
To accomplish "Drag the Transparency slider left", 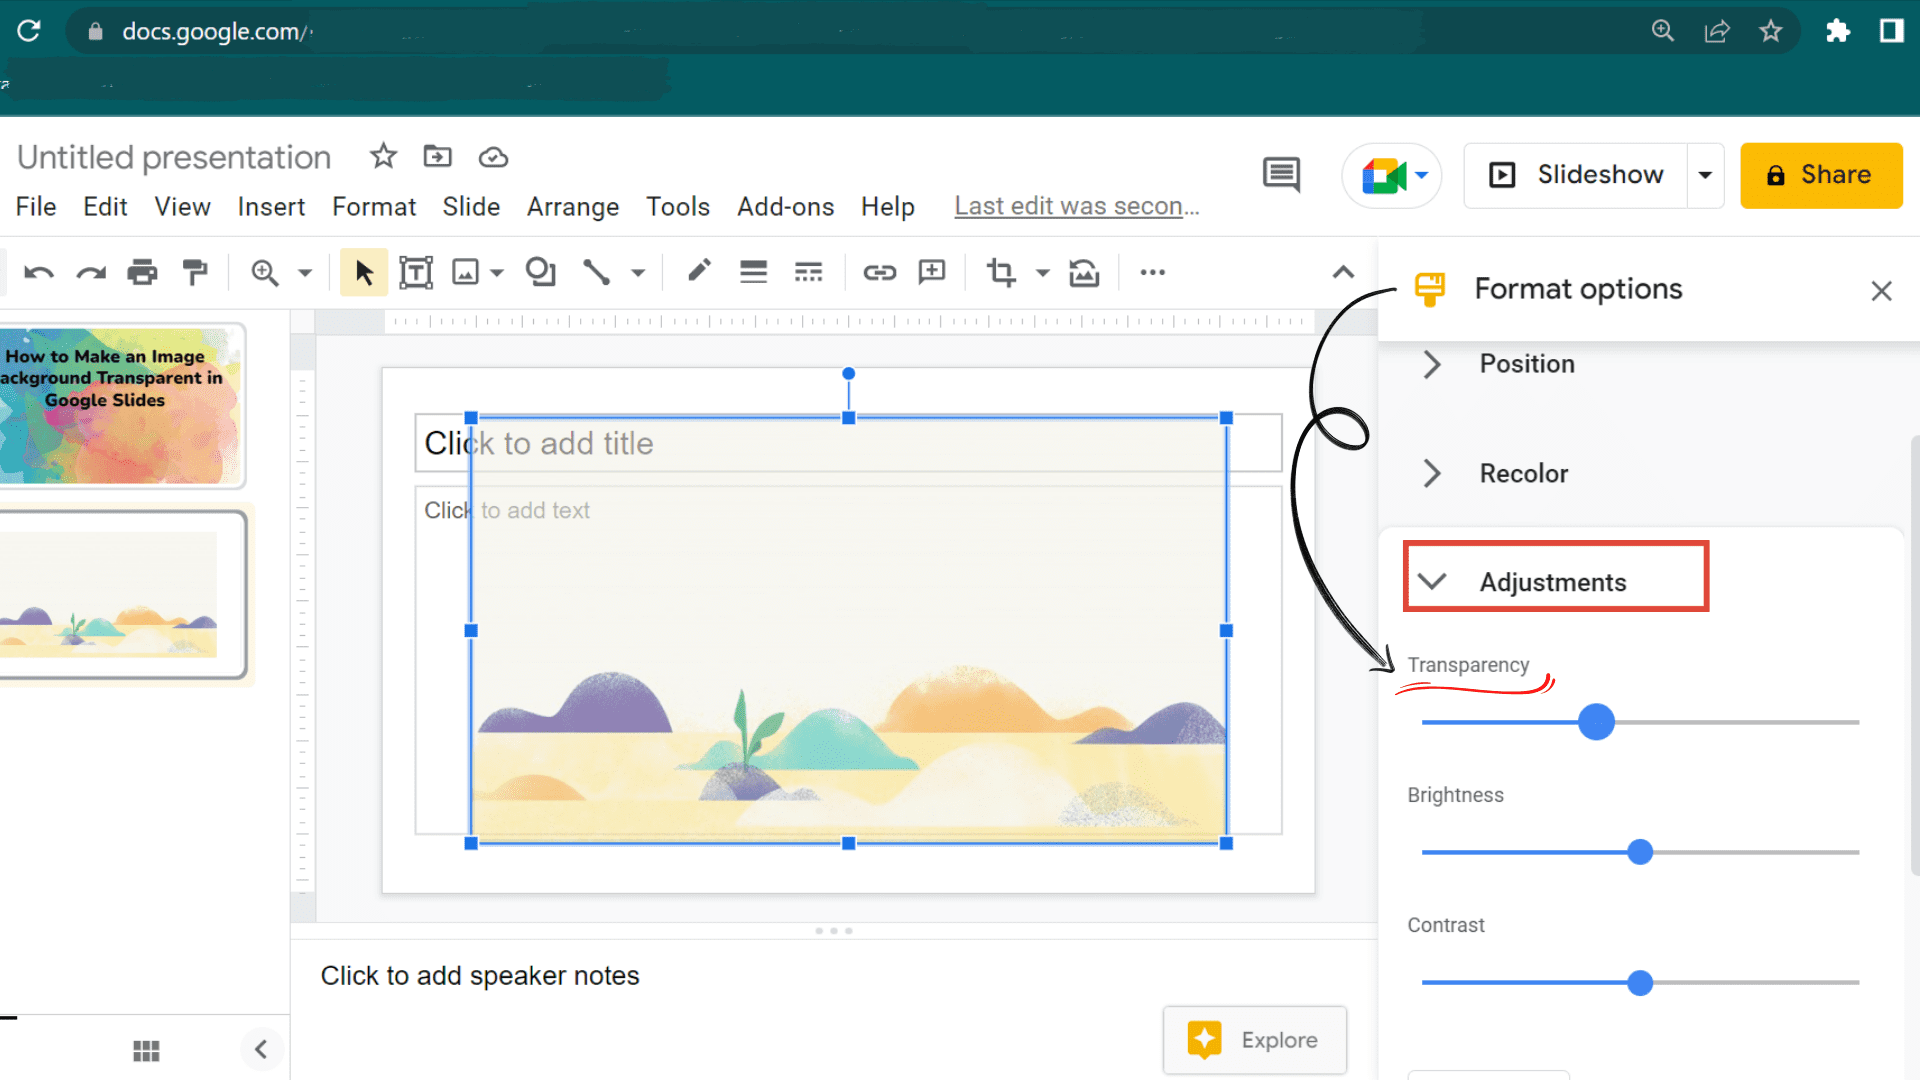I will coord(1594,721).
